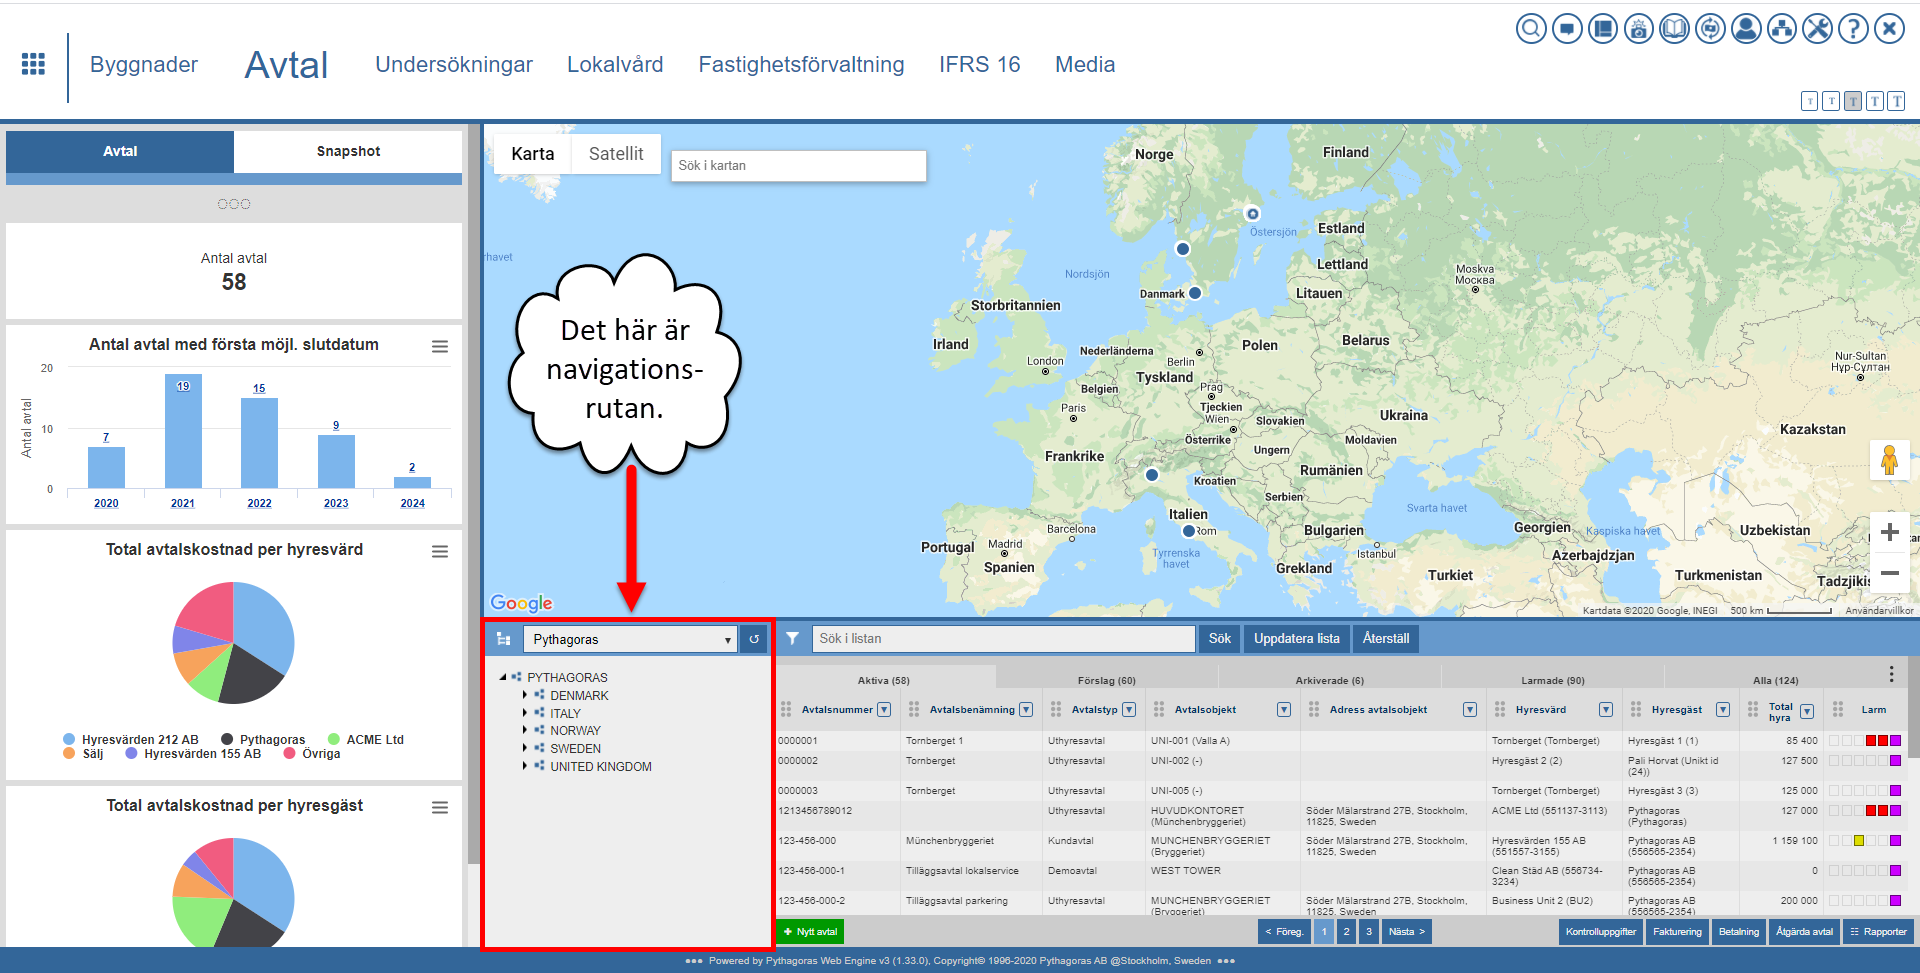Toggle the Pythagoras legend item in hyresvärd chart
Viewport: 1920px width, 973px height.
[263, 740]
